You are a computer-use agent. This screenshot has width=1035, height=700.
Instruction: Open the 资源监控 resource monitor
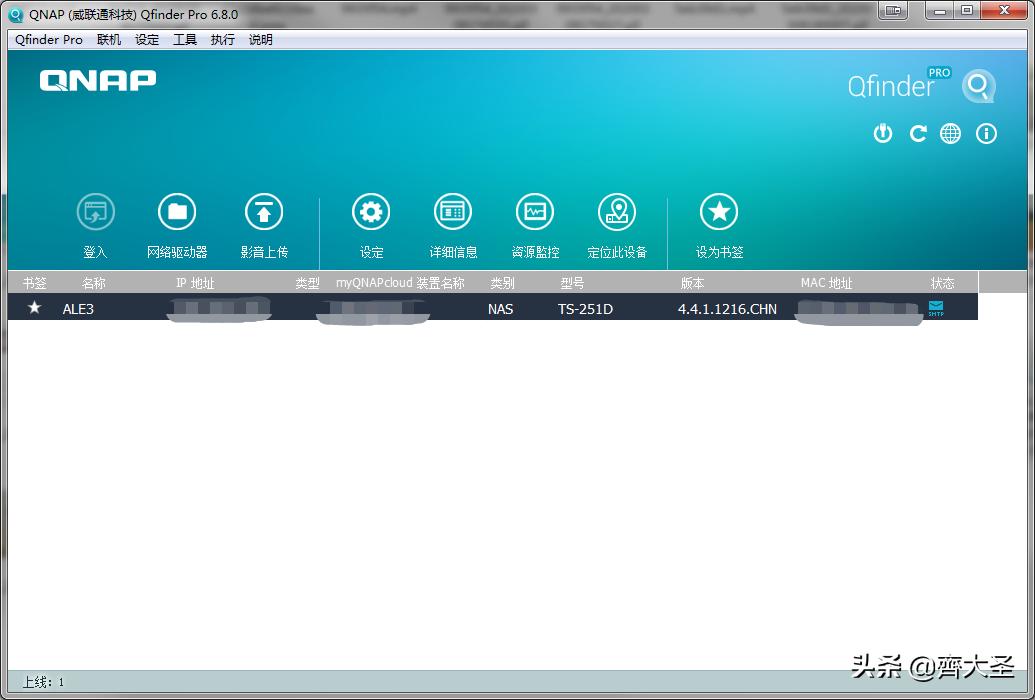coord(535,212)
